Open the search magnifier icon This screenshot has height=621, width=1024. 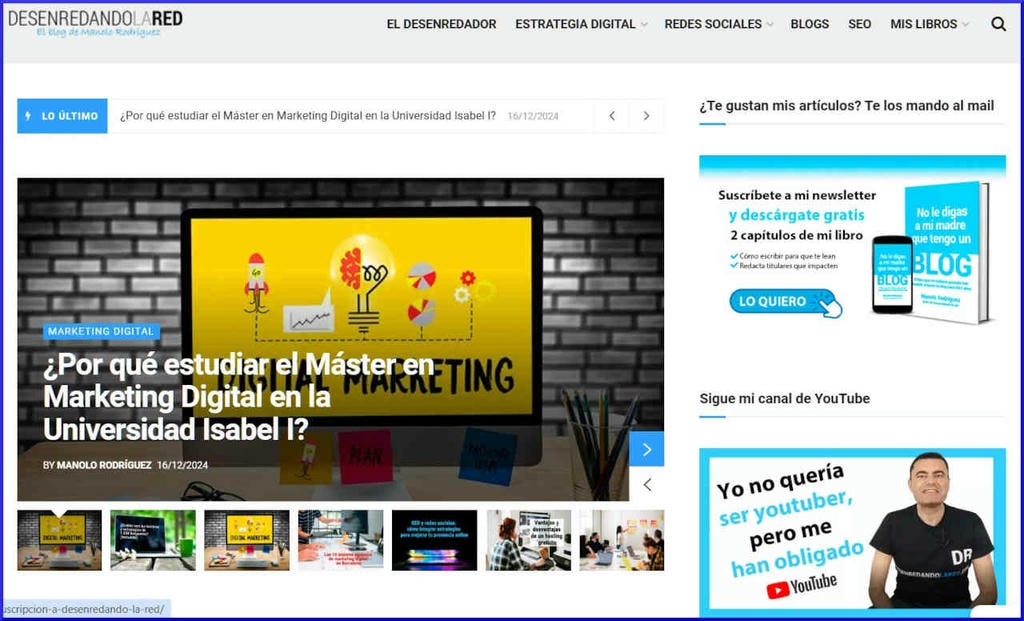tap(998, 24)
